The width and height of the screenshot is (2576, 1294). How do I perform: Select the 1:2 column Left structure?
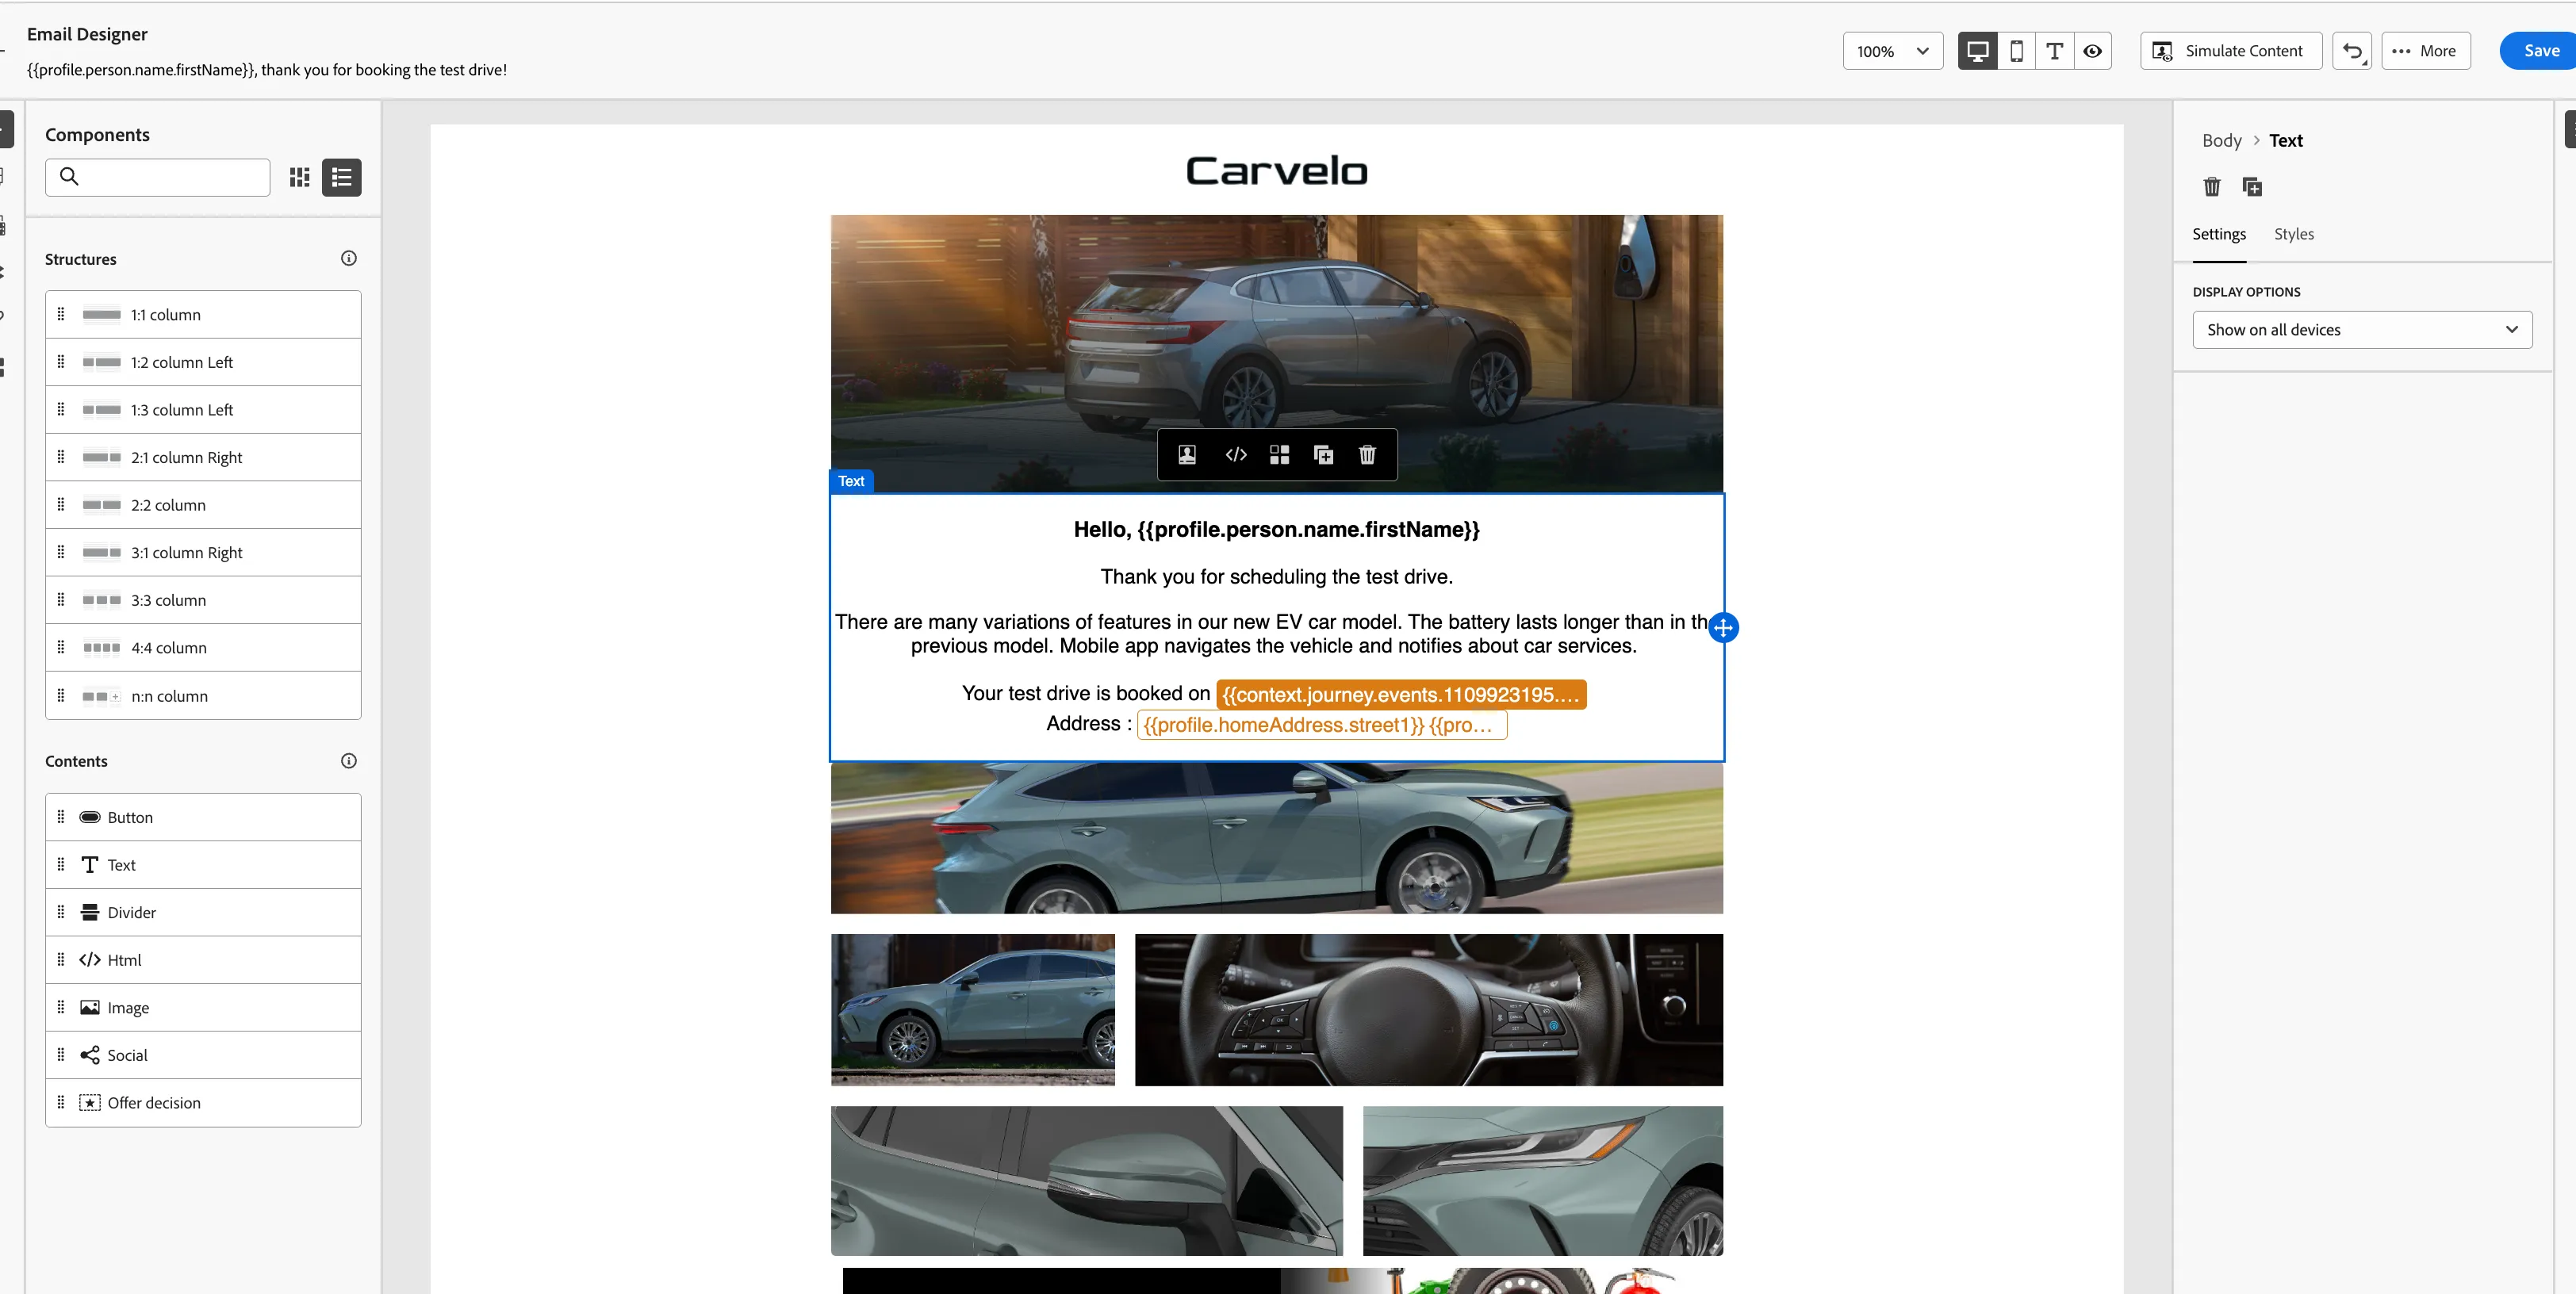coord(203,362)
